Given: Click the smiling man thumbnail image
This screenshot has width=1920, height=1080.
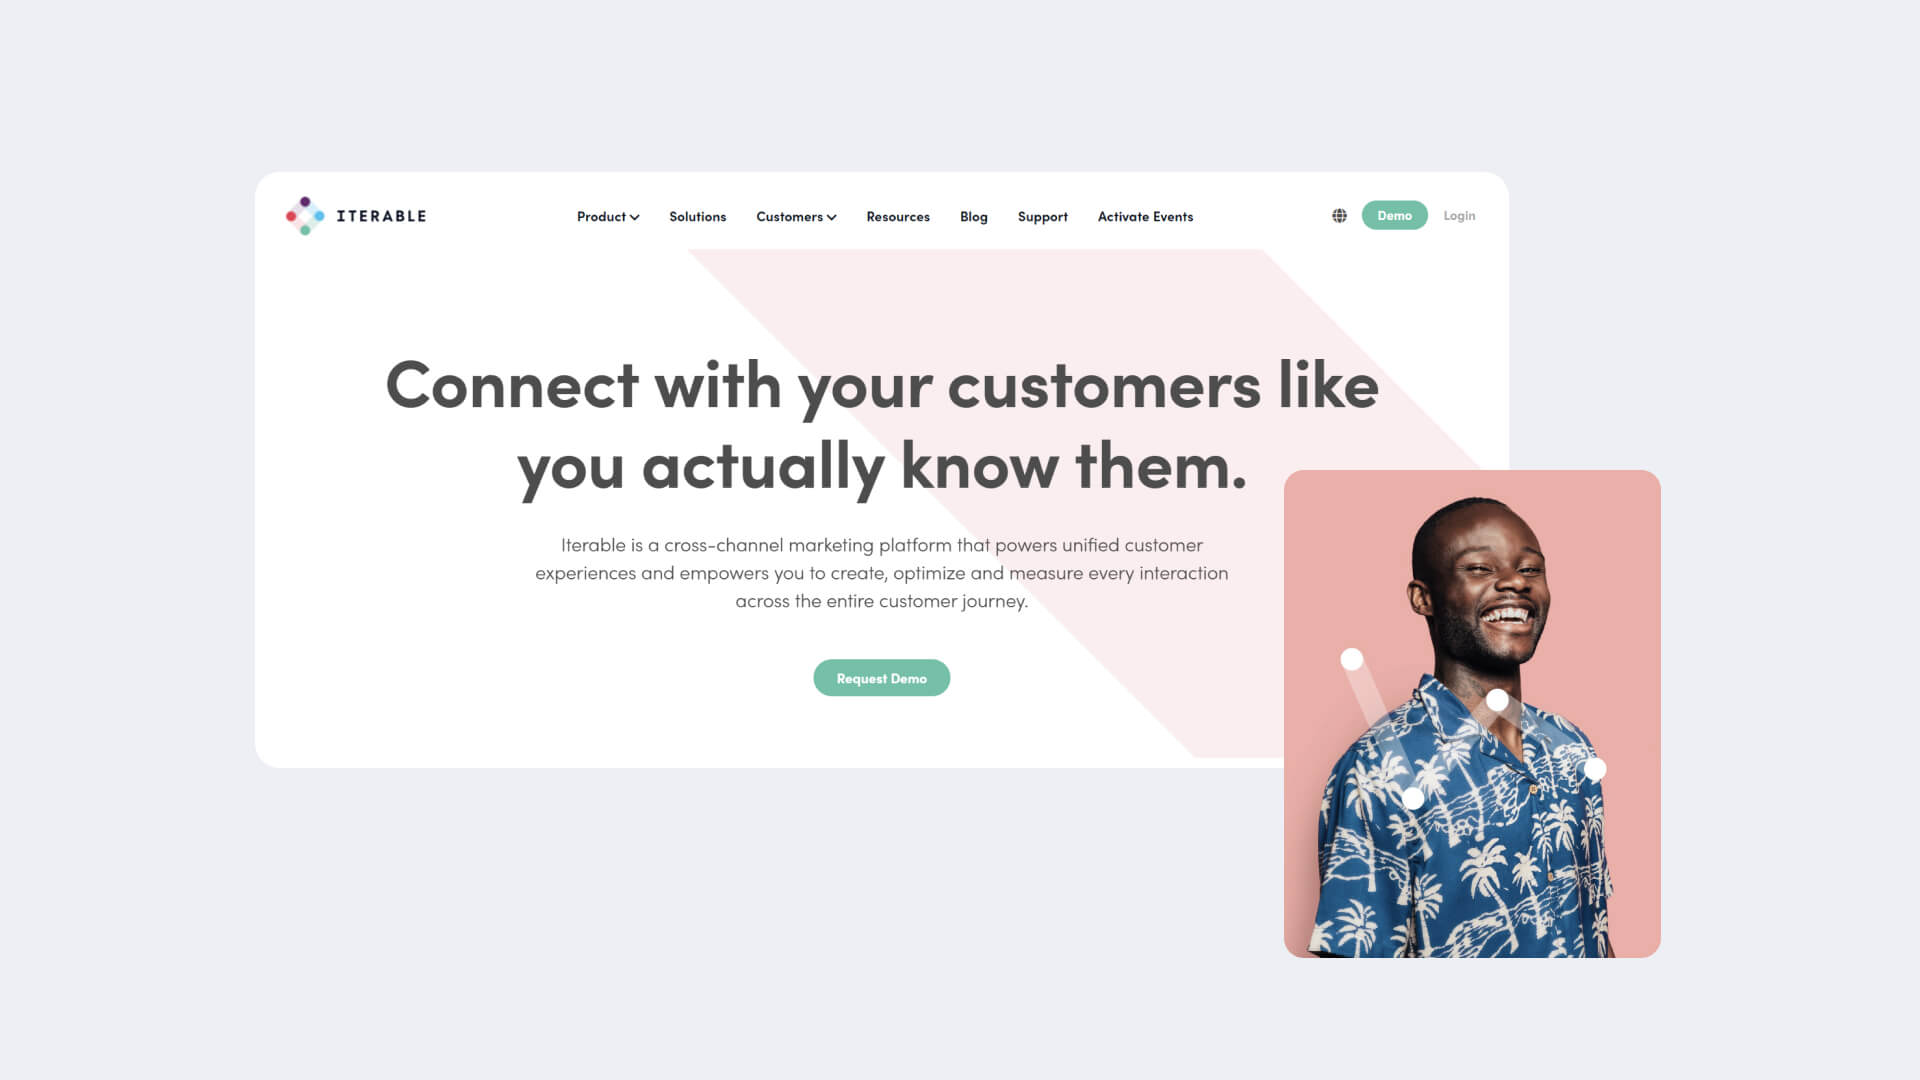Looking at the screenshot, I should pyautogui.click(x=1470, y=712).
